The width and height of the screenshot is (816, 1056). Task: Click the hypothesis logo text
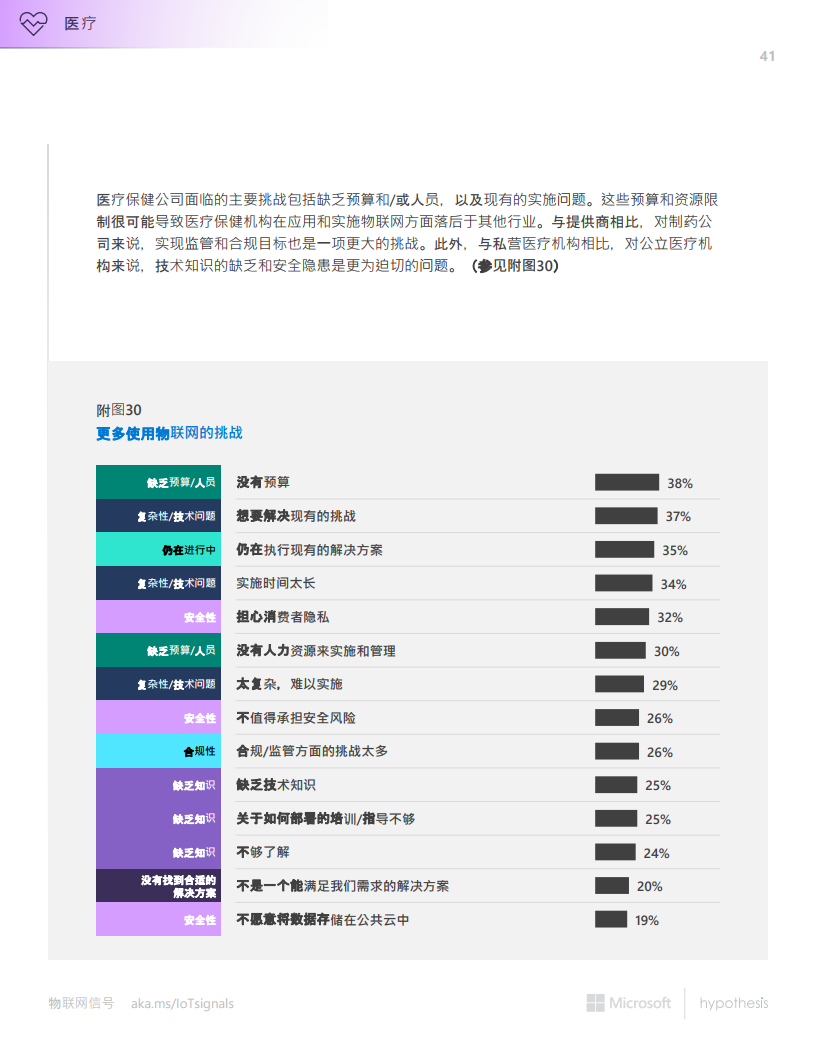pyautogui.click(x=733, y=1003)
